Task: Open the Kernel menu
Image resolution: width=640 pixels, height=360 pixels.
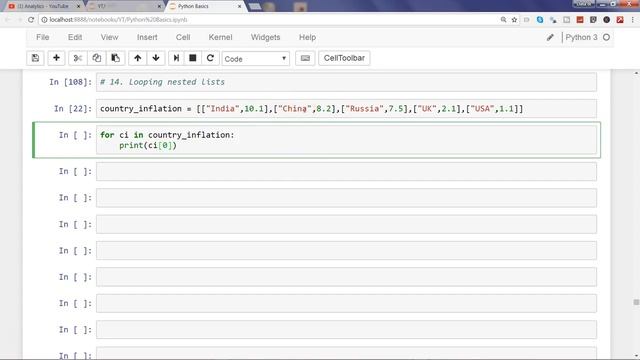Action: (220, 37)
